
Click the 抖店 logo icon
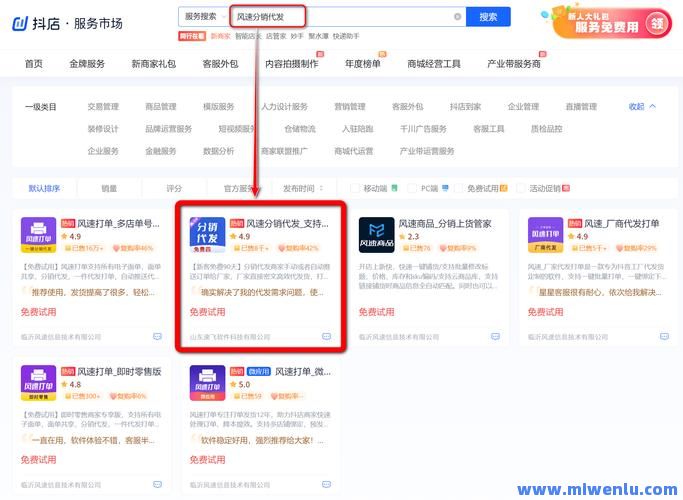coord(20,23)
